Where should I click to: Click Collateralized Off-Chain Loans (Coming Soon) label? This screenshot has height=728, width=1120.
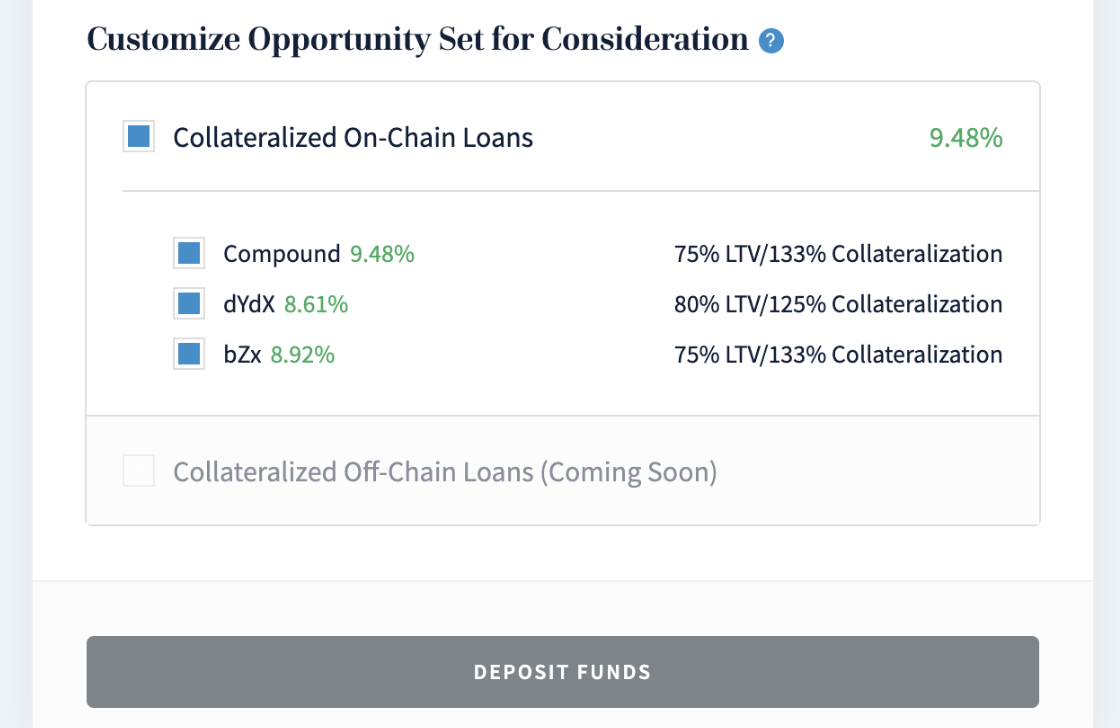tap(445, 472)
